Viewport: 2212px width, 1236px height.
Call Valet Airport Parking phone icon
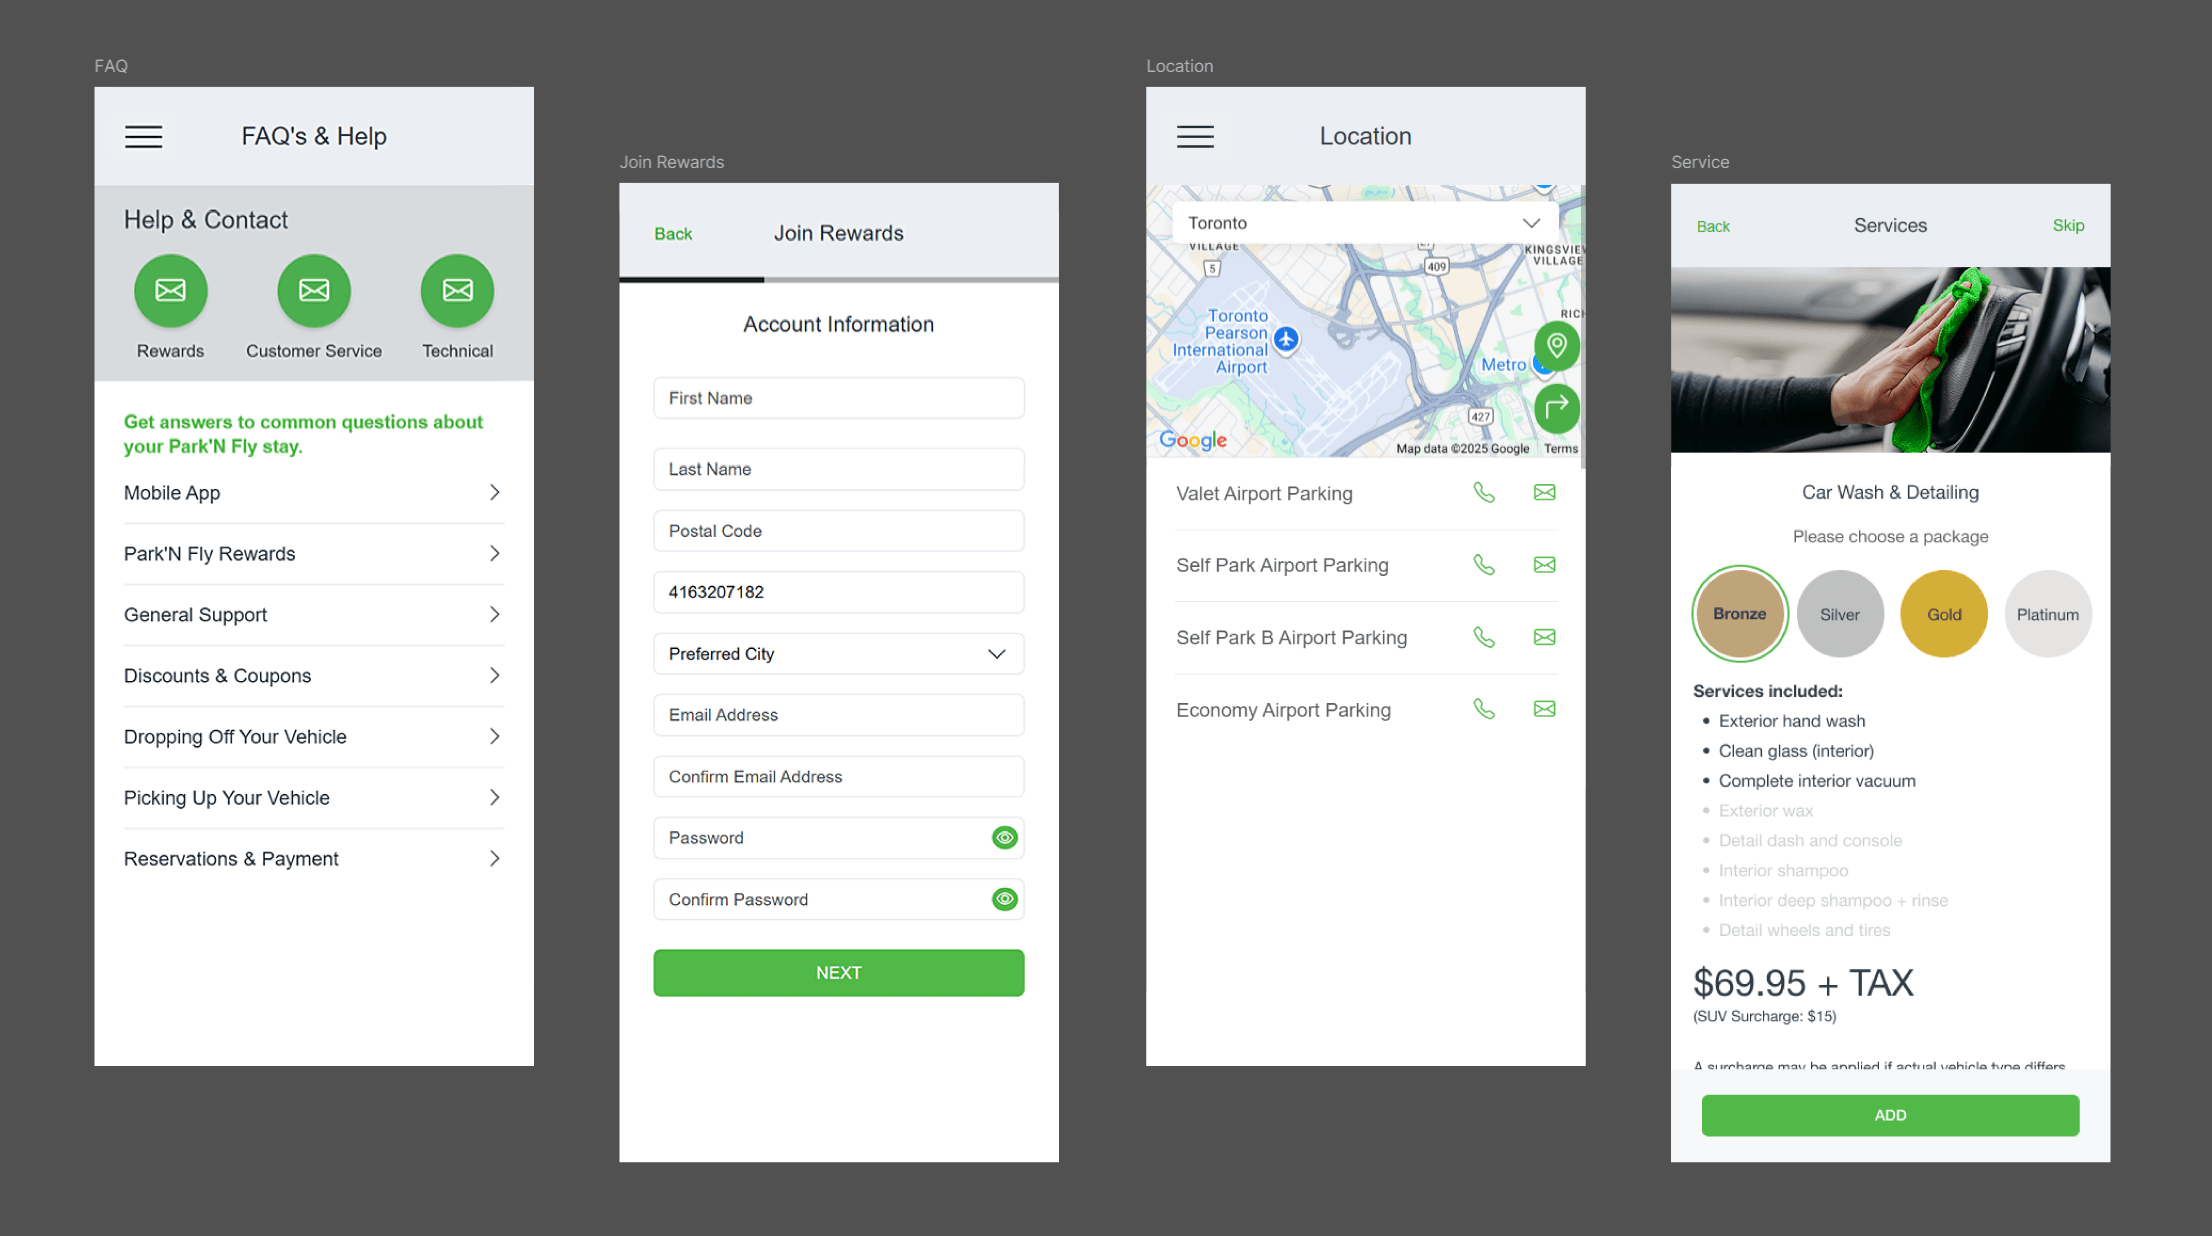(1484, 493)
